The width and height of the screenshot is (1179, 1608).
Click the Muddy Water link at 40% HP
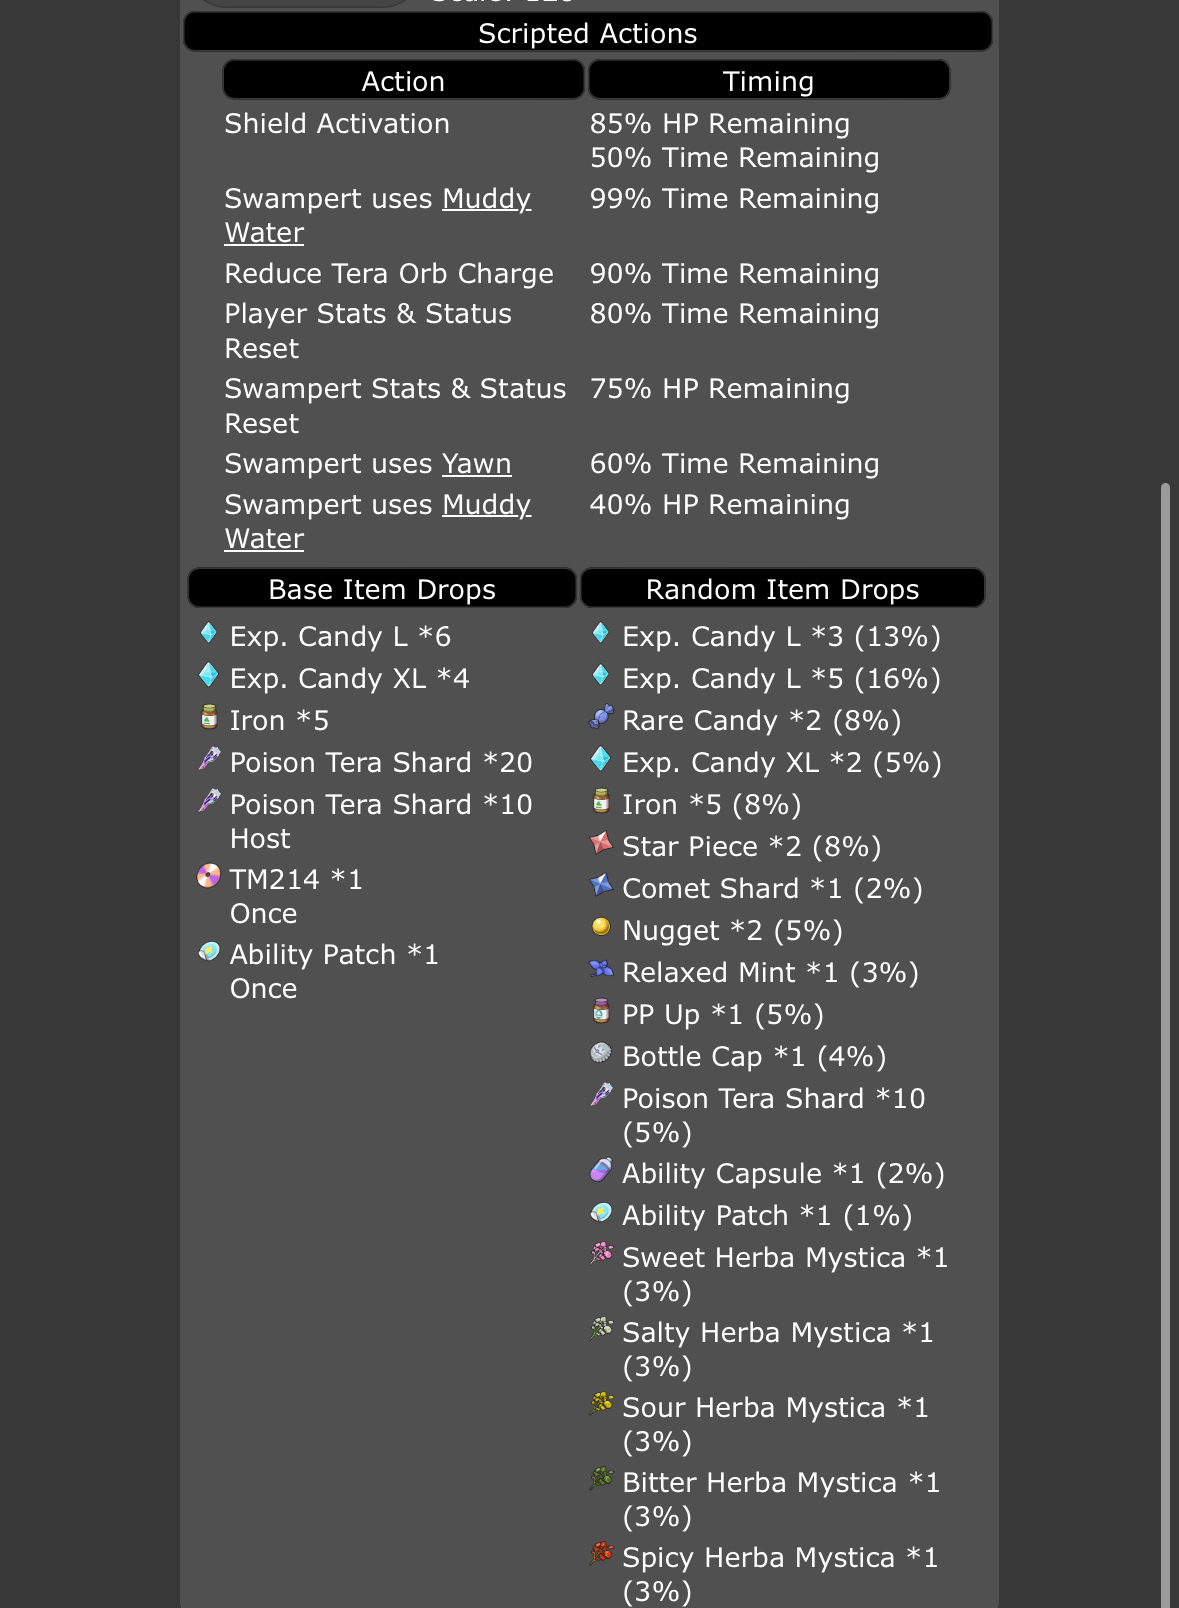(378, 521)
